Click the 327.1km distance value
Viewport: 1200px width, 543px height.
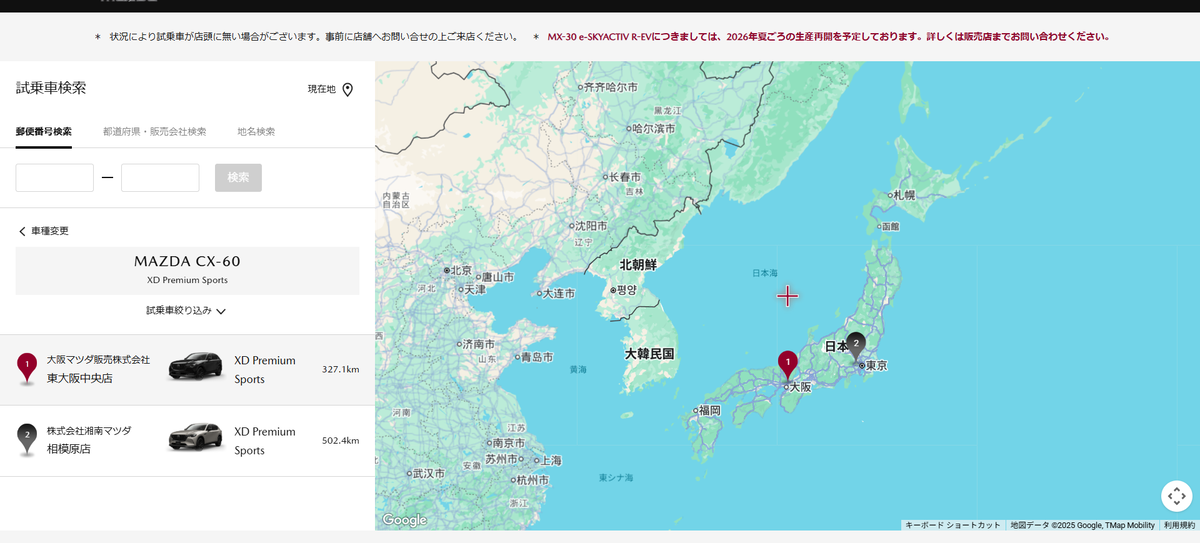tap(340, 370)
